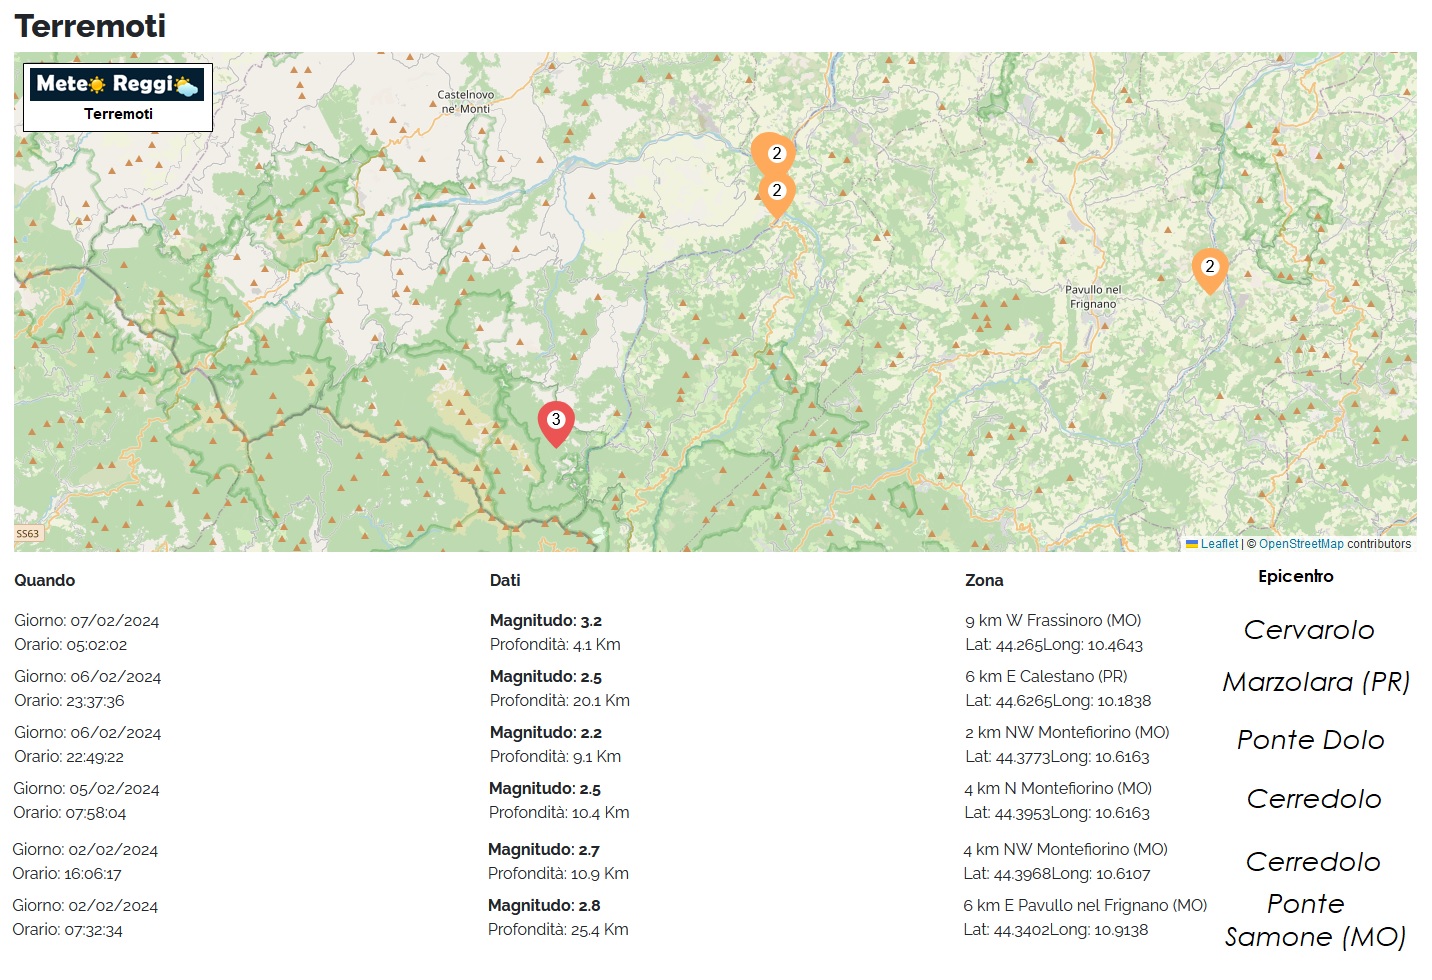
Task: Click the Castelnovo ne' Monti map label
Action: click(x=466, y=102)
